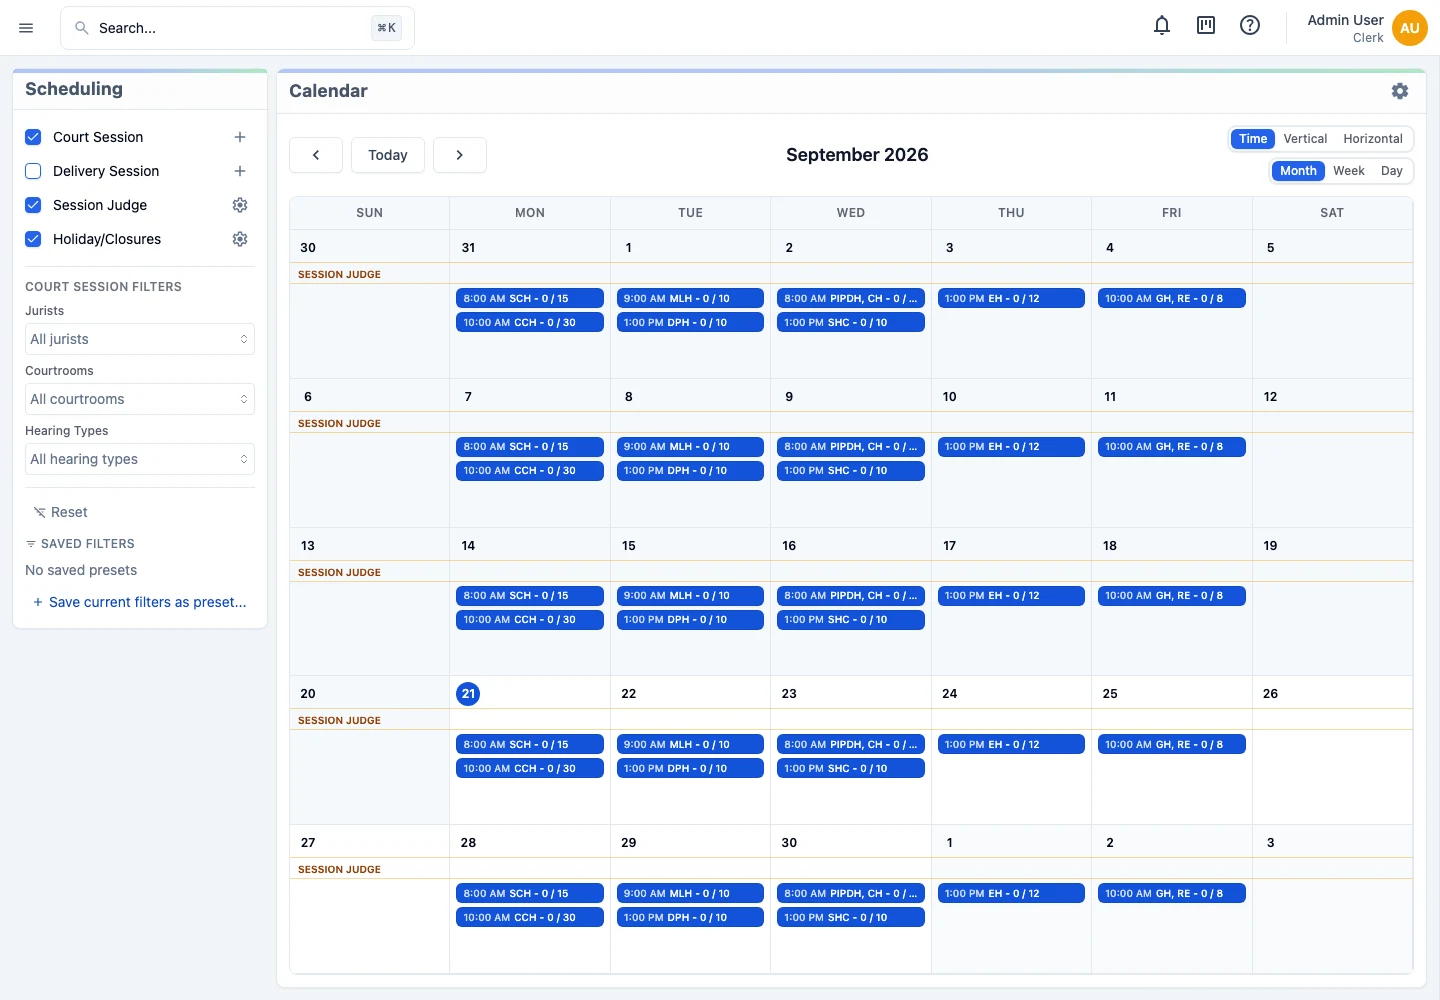Viewport: 1440px width, 1000px height.
Task: Open the notifications bell
Action: [x=1162, y=26]
